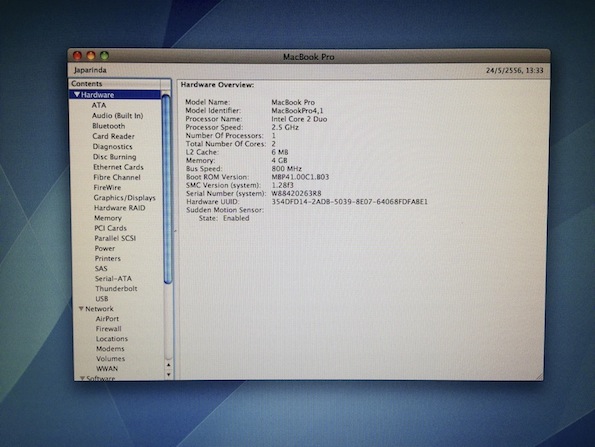Select Card Reader entry

coord(113,136)
